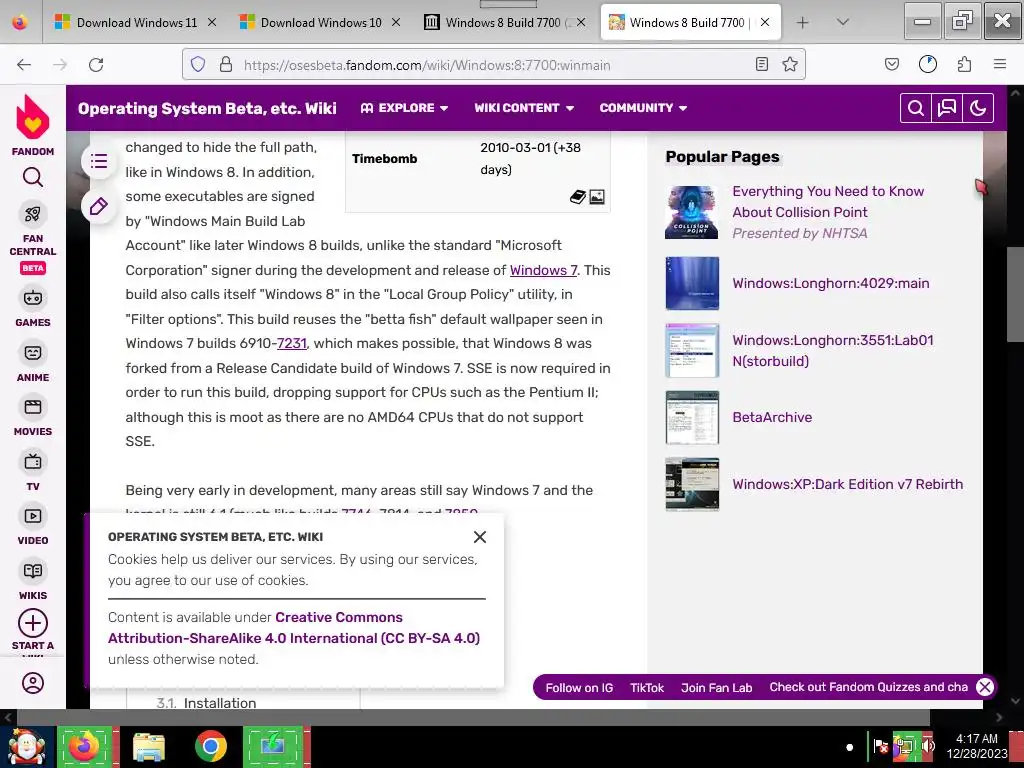
Task: Click the Join Fan Lab link
Action: 716,688
